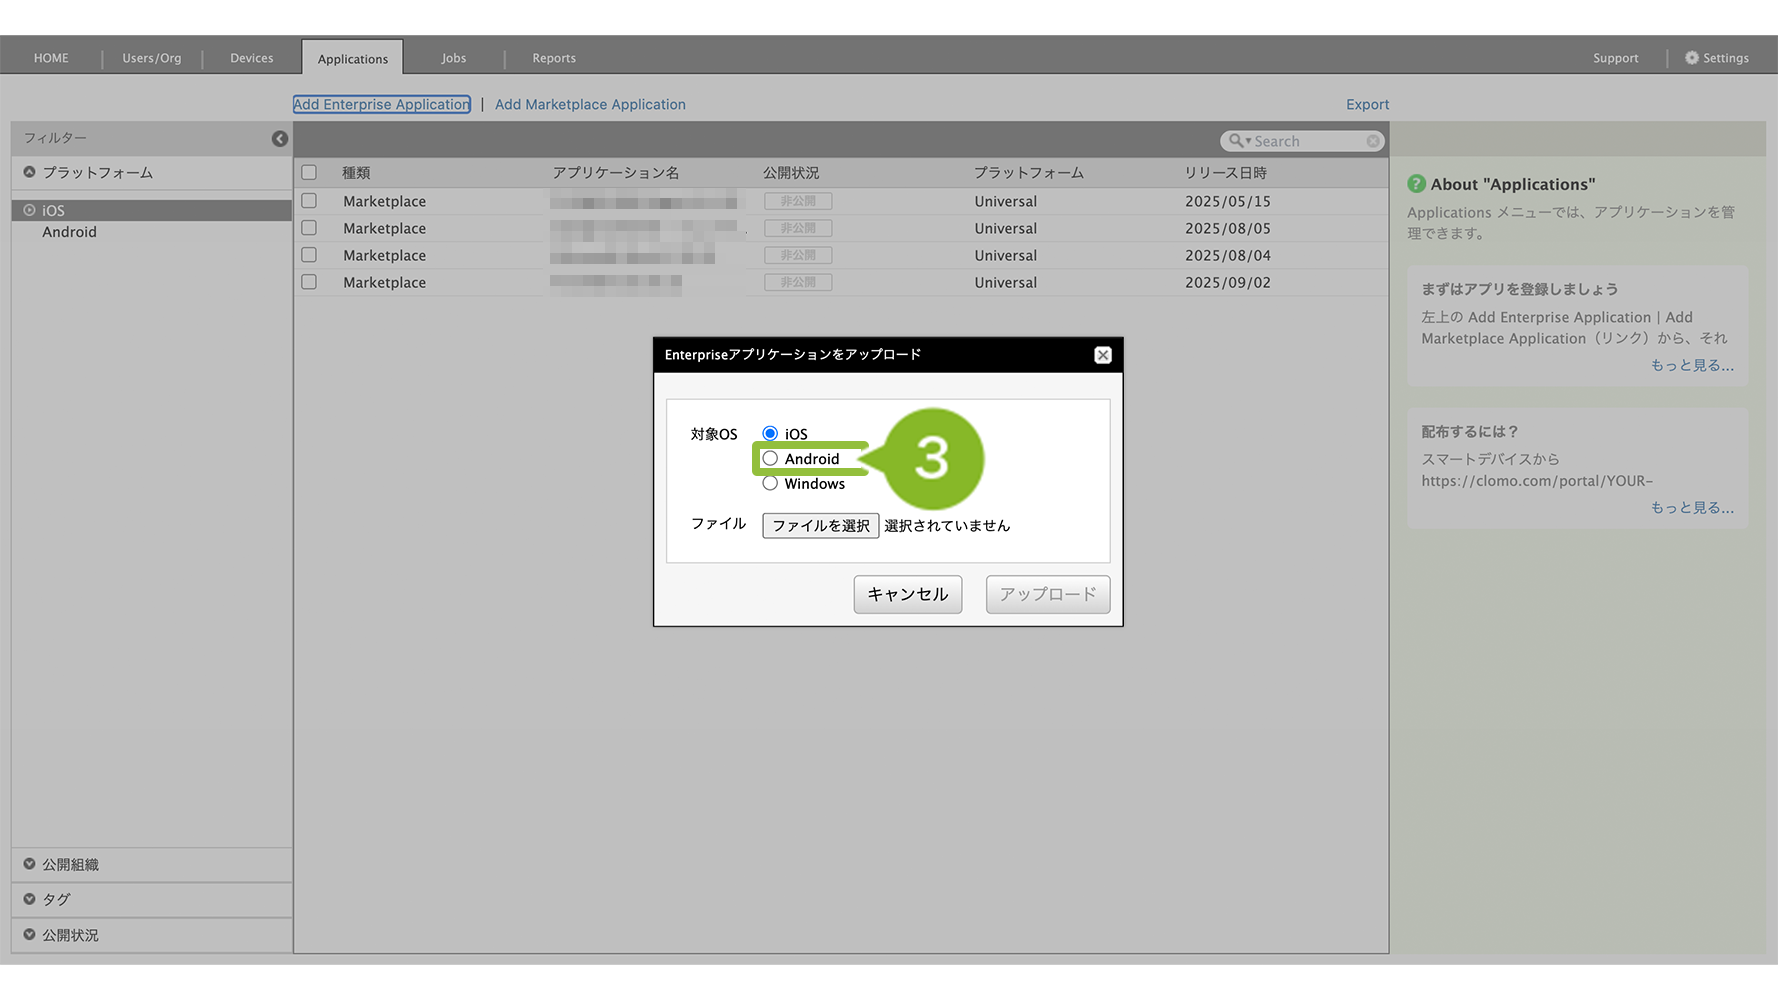Click the search magnifier icon

(x=1237, y=141)
